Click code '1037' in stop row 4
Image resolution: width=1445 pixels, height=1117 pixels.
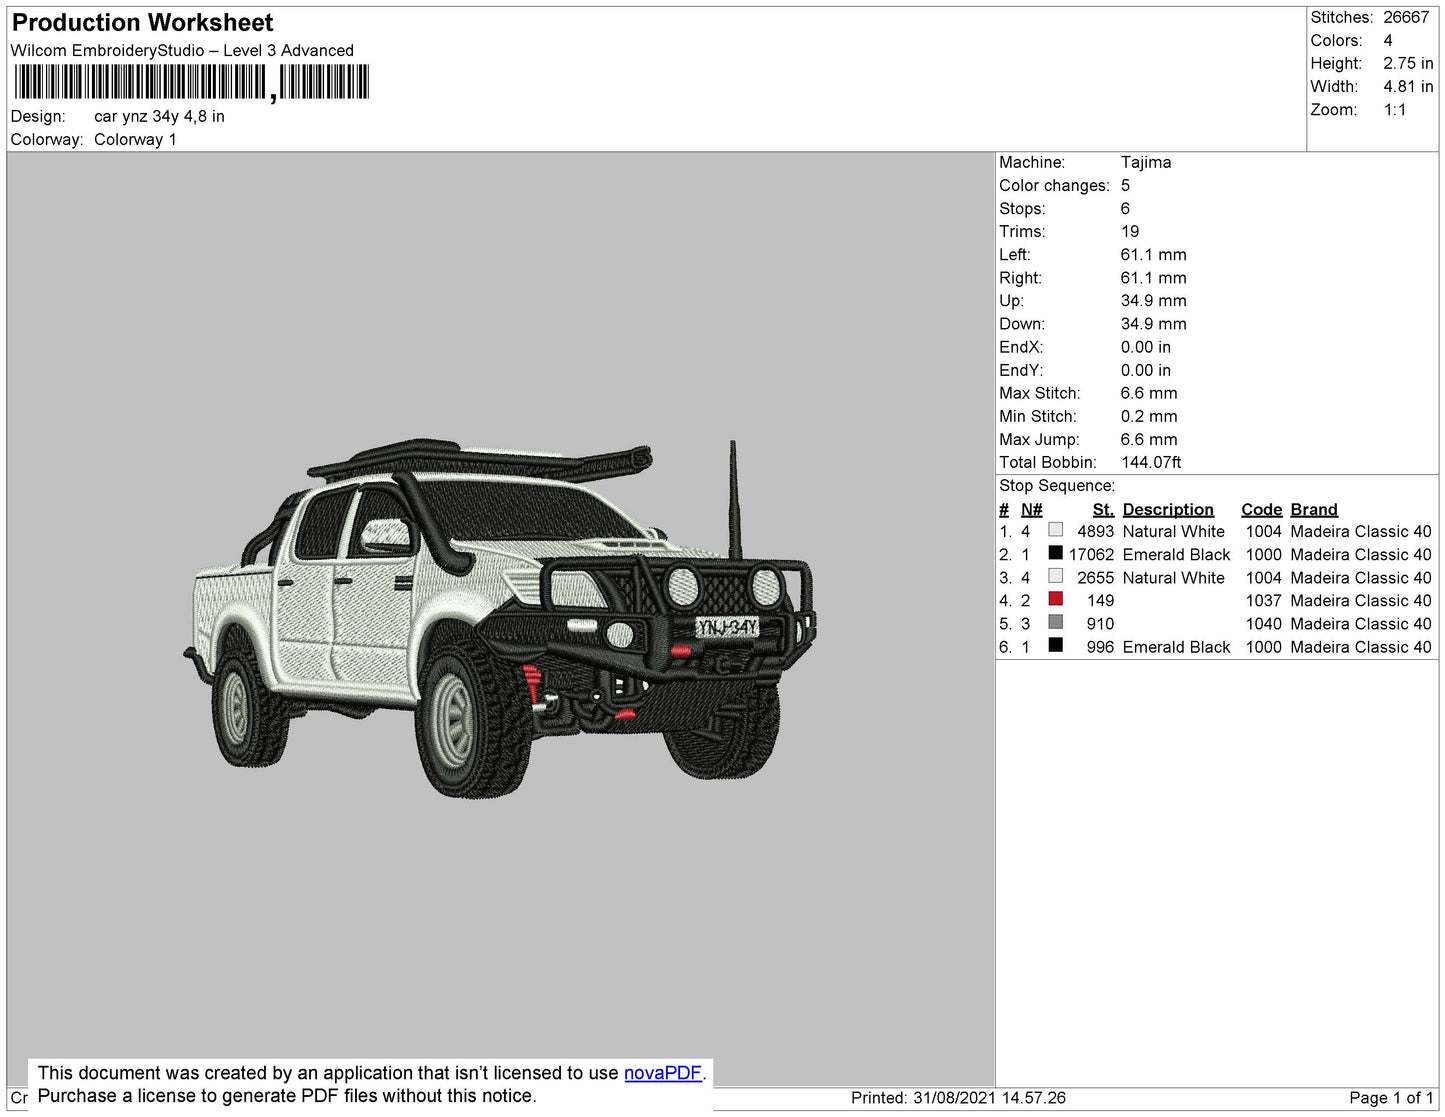click(x=1264, y=600)
